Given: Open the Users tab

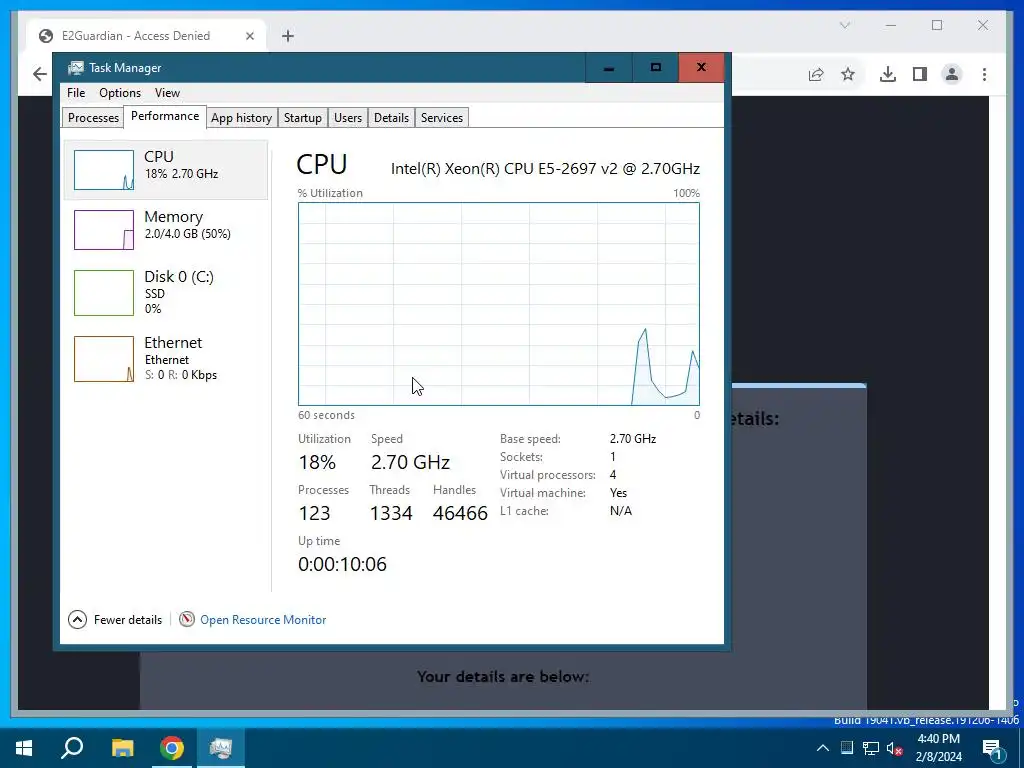Looking at the screenshot, I should pos(347,118).
